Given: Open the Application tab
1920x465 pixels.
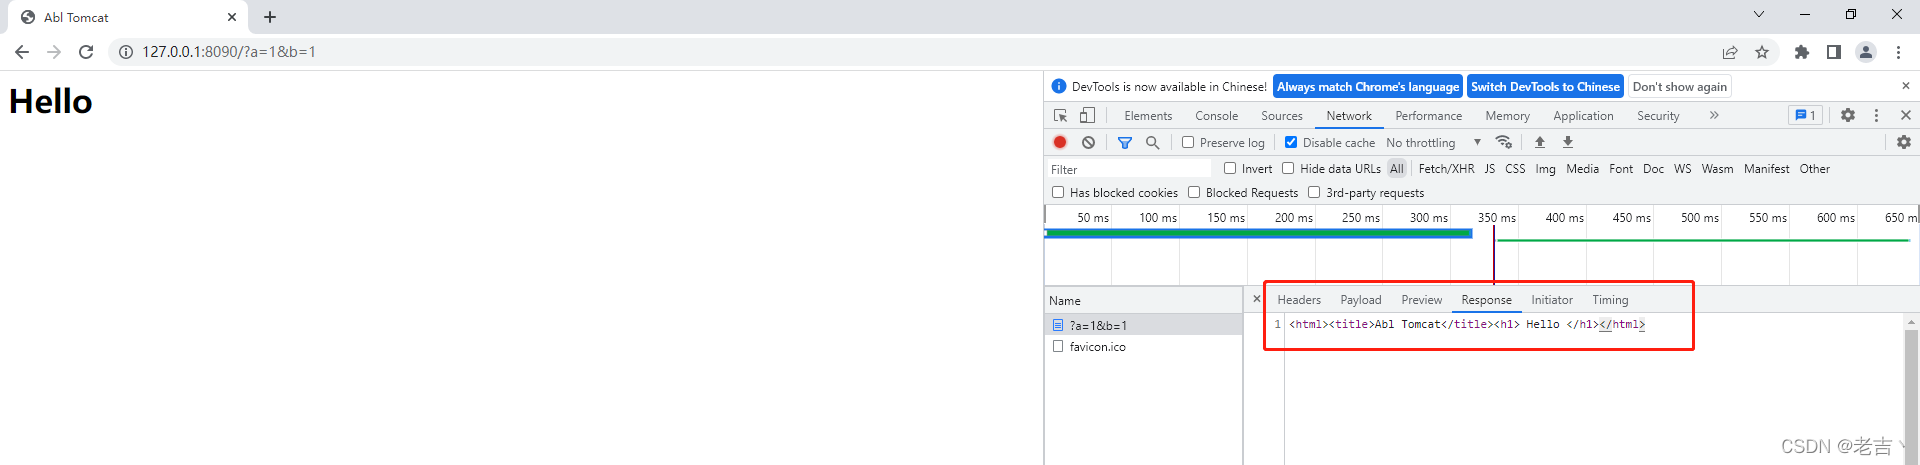Looking at the screenshot, I should [1583, 116].
